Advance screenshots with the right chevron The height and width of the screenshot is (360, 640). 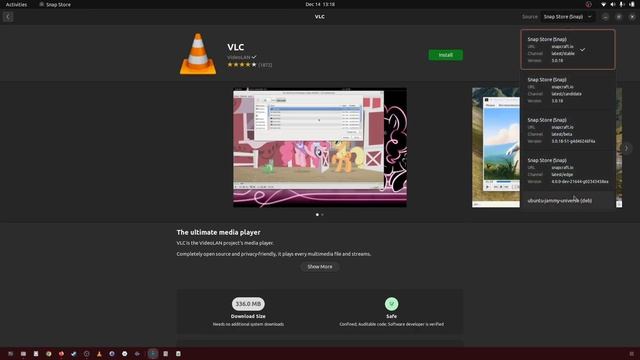pyautogui.click(x=626, y=148)
